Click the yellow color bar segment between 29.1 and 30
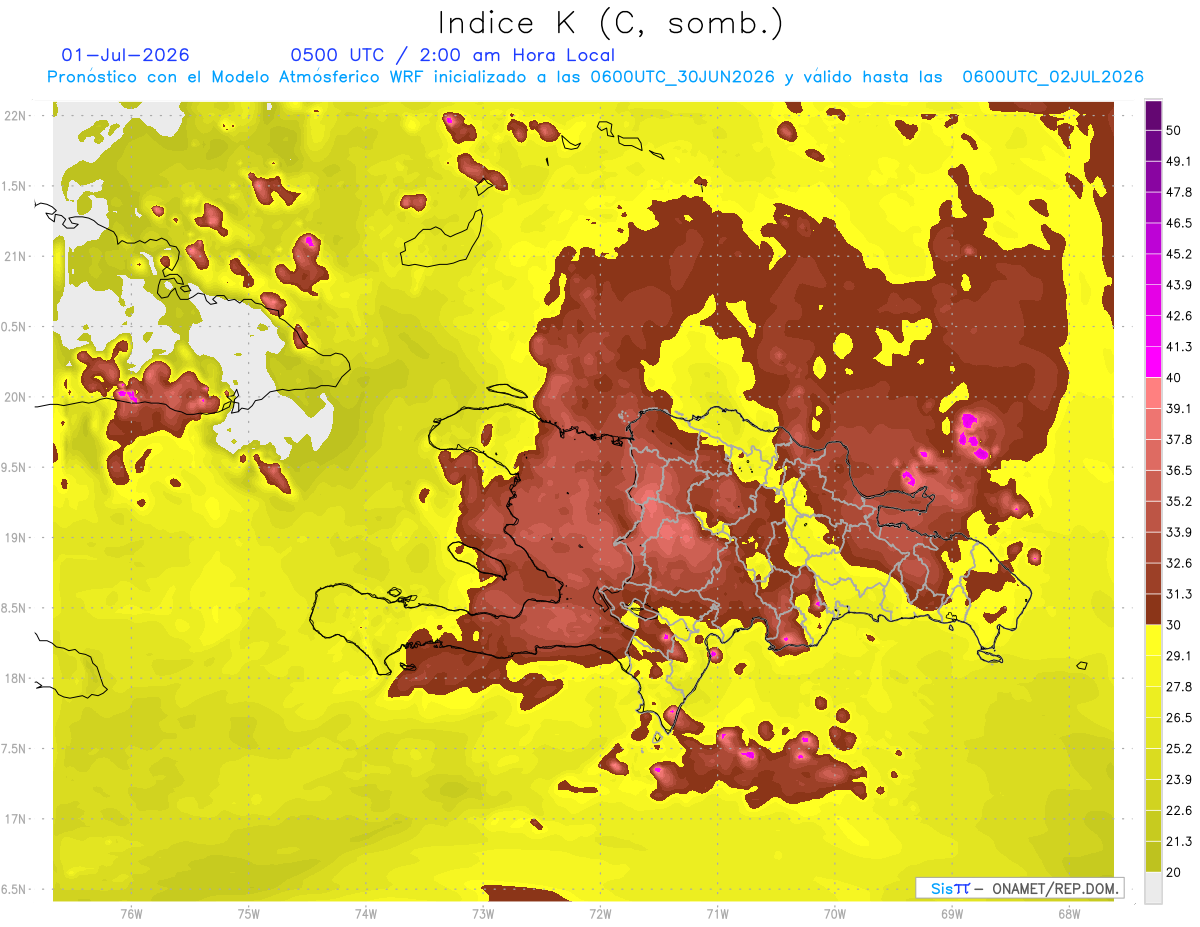The width and height of the screenshot is (1200, 927). pyautogui.click(x=1153, y=640)
